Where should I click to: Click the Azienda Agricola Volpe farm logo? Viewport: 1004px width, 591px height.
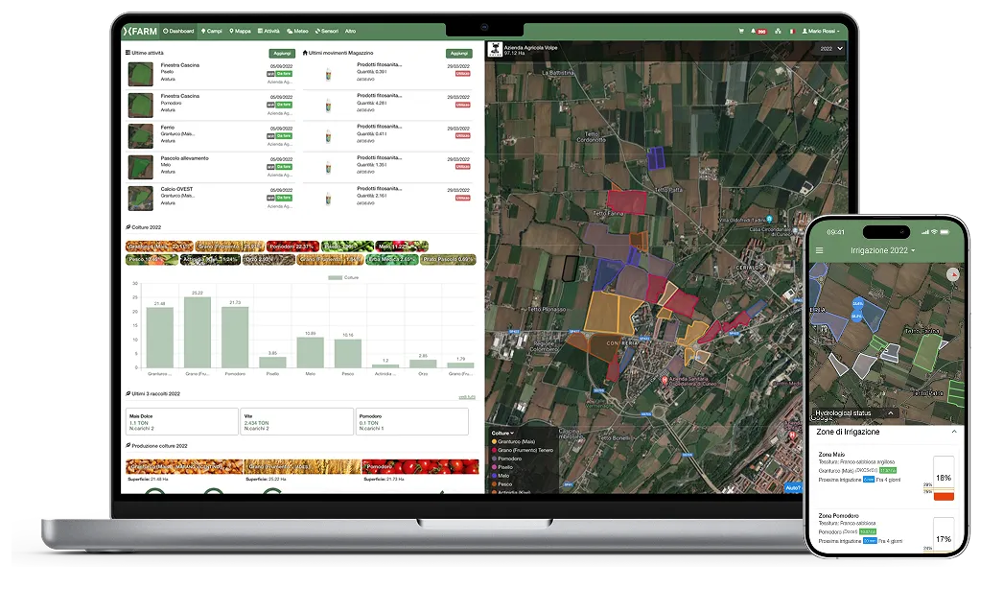click(494, 49)
